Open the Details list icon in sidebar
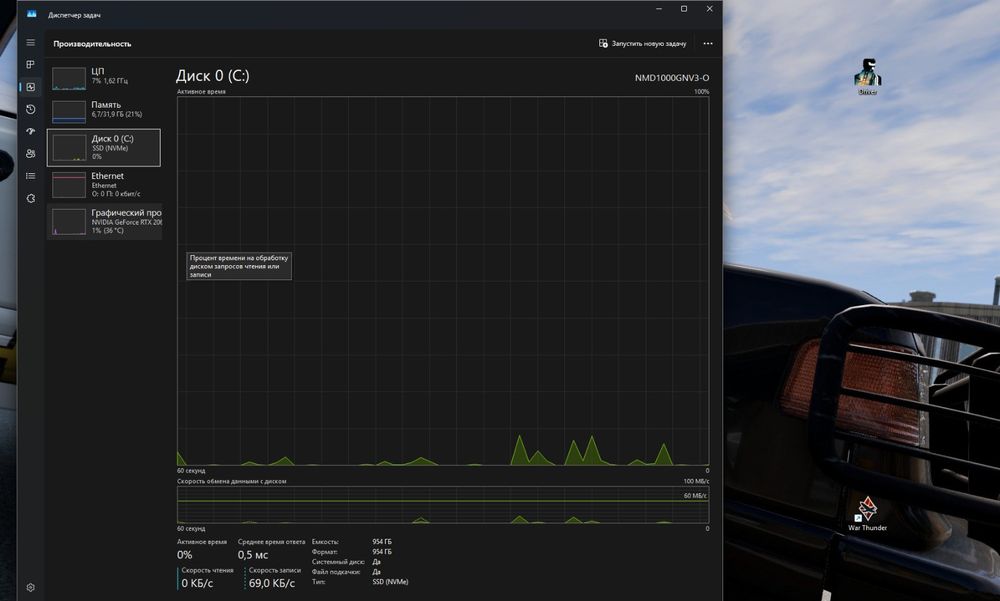The width and height of the screenshot is (1000, 601). tap(31, 176)
